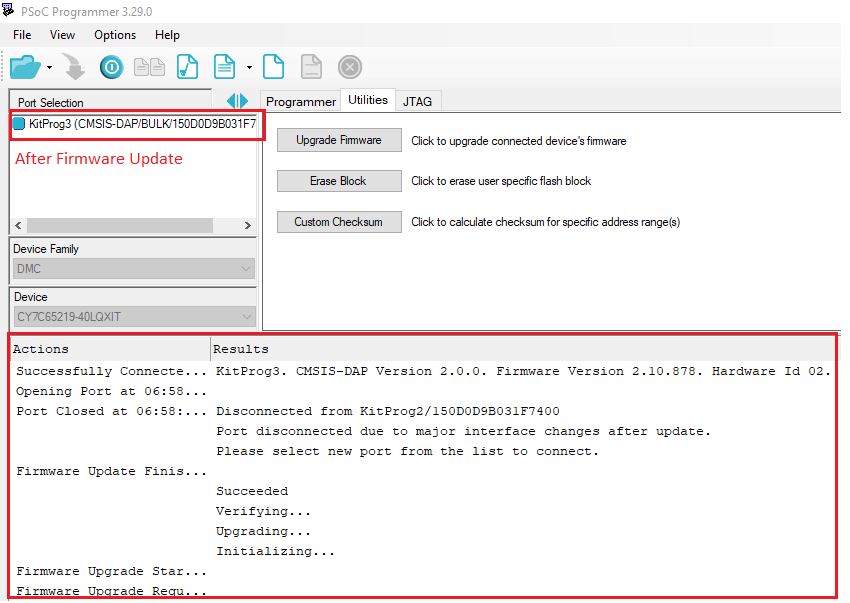Click the grey circled-X abort icon
Viewport: 850px width, 603px height.
[350, 67]
